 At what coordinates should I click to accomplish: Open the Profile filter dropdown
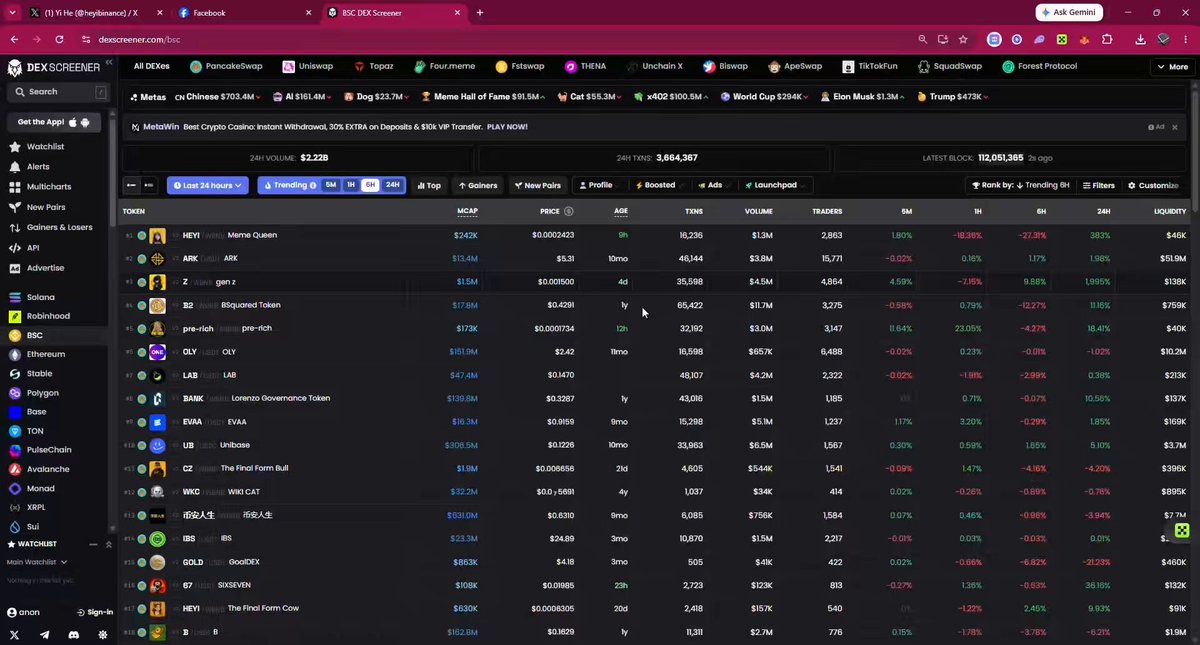pyautogui.click(x=601, y=185)
